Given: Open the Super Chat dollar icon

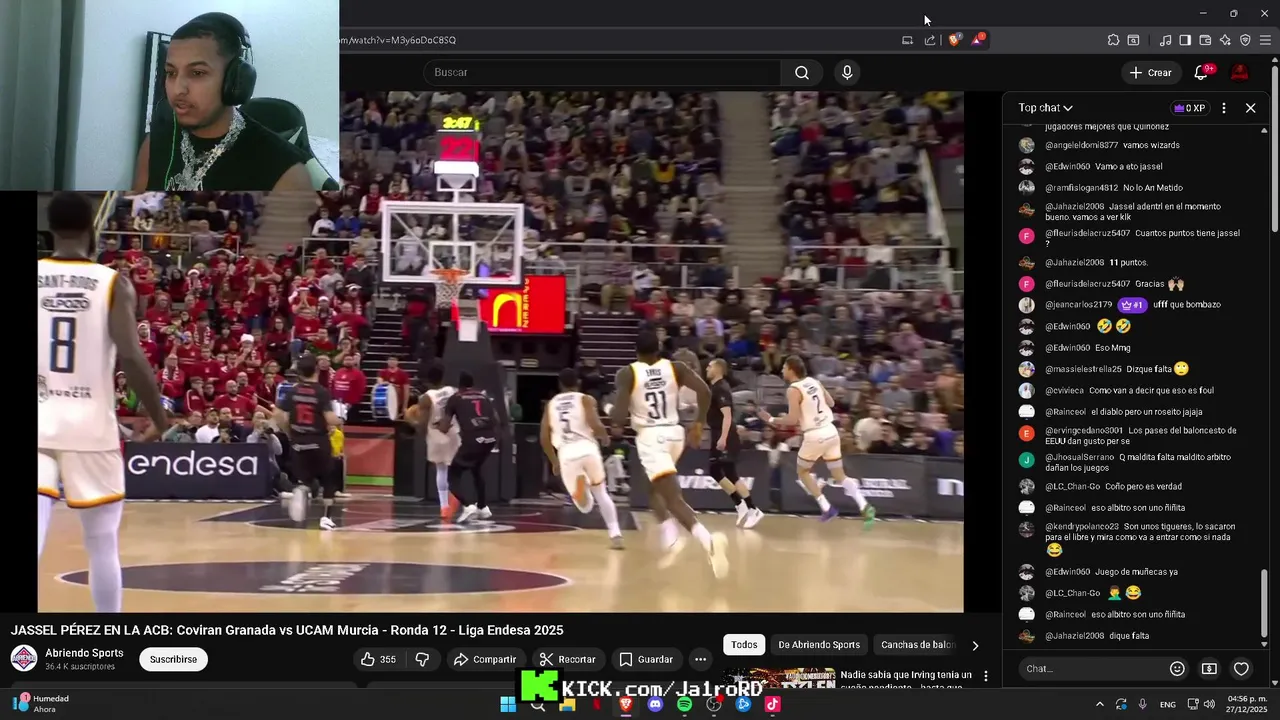Looking at the screenshot, I should [1209, 668].
